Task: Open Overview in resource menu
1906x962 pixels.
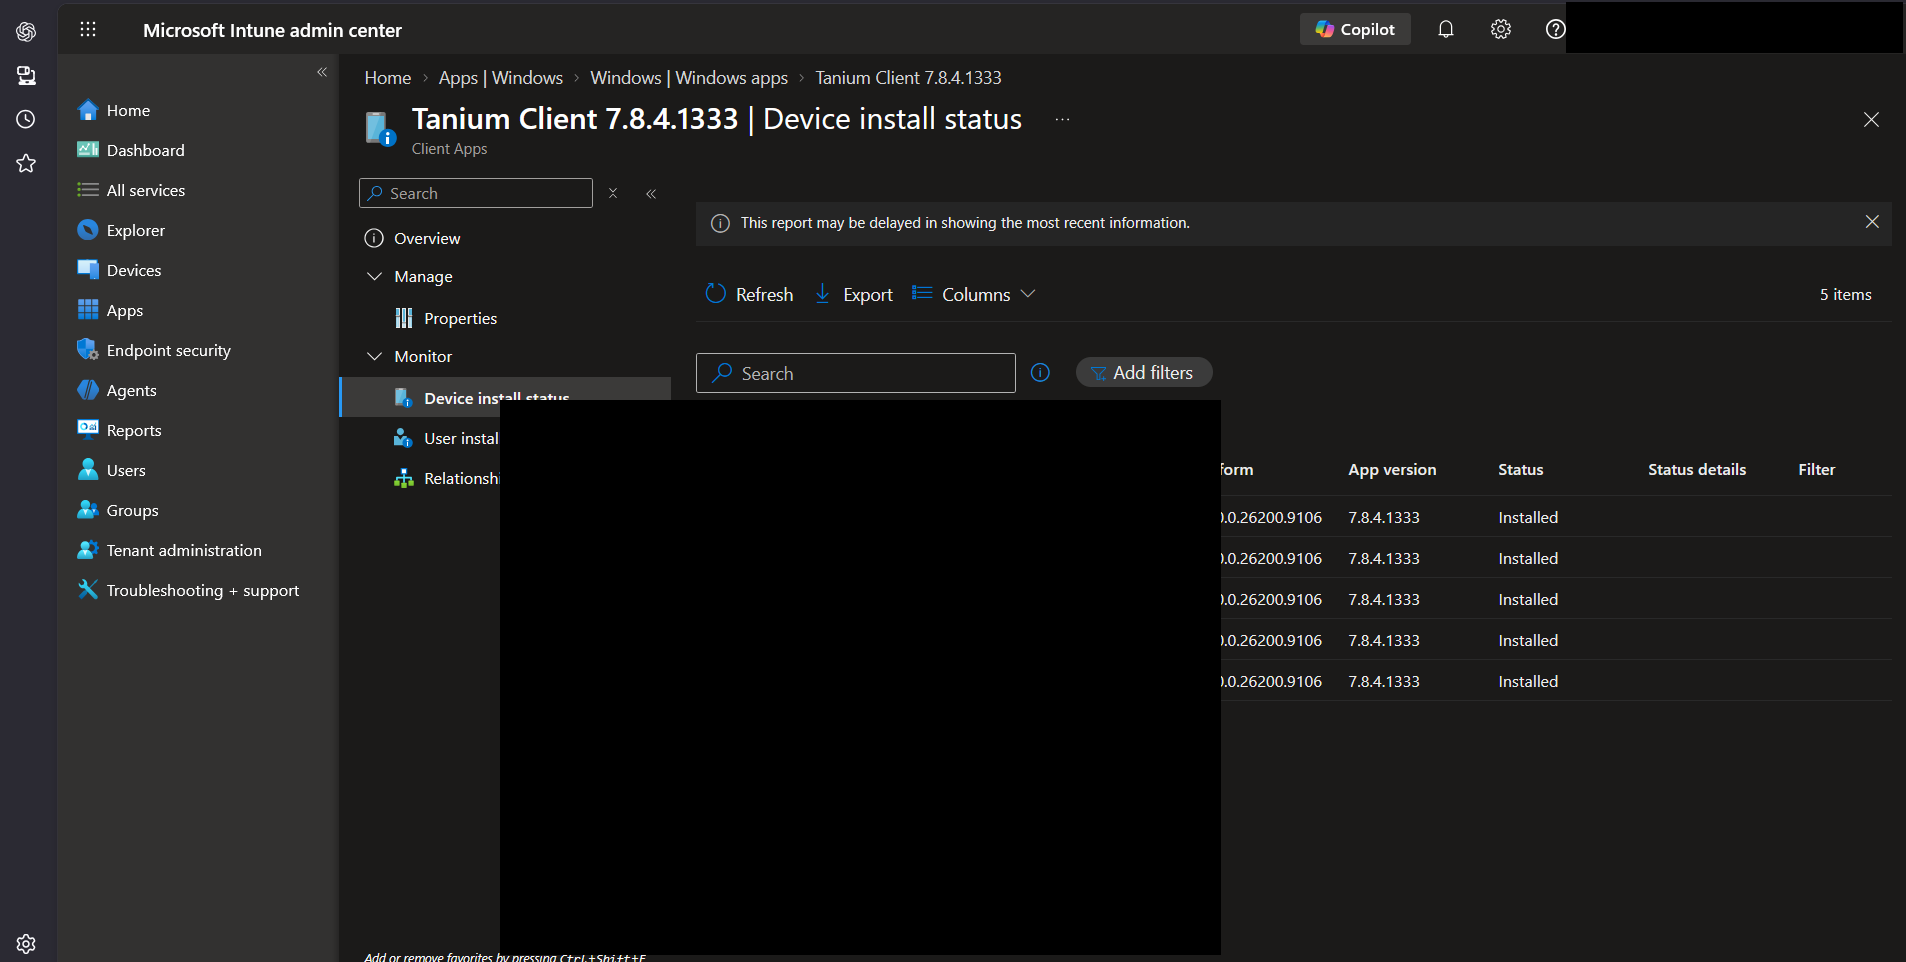Action: point(427,238)
